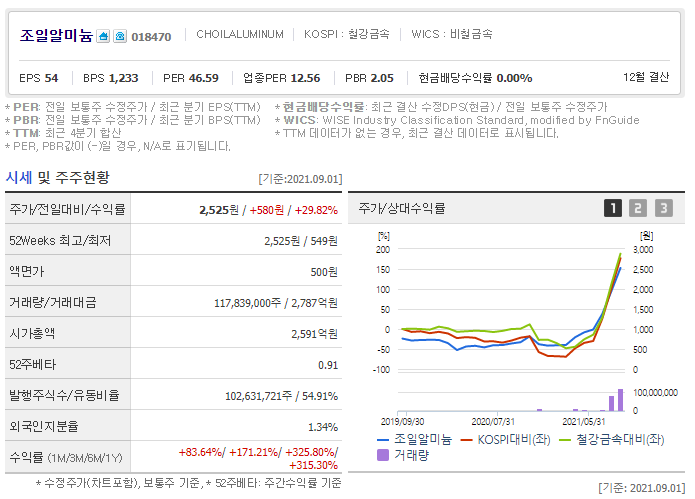Select chart x-axis date 2019/09/30
Image resolution: width=695 pixels, height=499 pixels.
[x=402, y=421]
